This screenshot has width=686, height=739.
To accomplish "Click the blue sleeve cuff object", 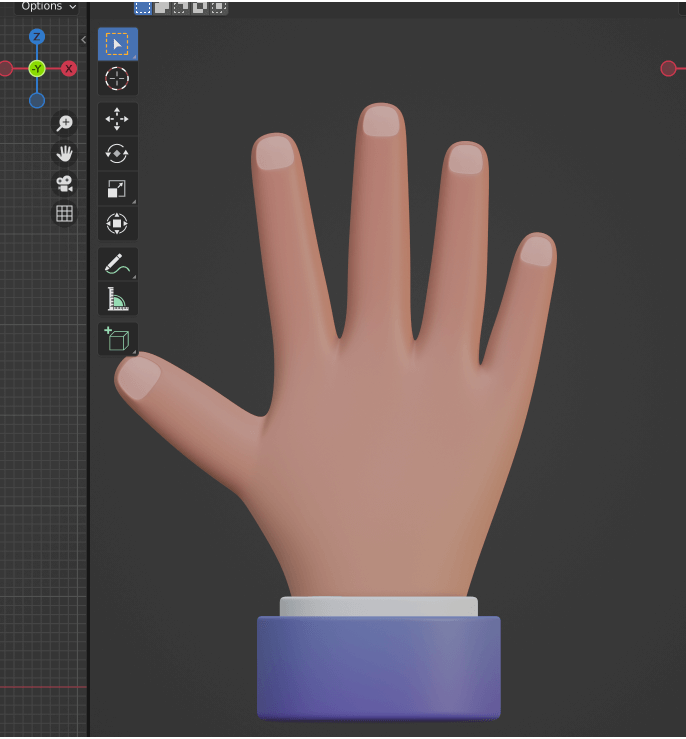I will pyautogui.click(x=379, y=668).
